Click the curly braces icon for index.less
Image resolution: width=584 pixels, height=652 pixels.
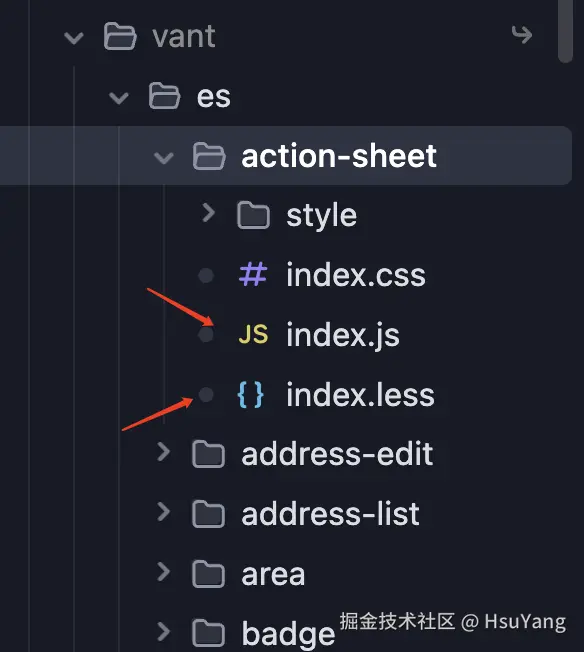[250, 394]
